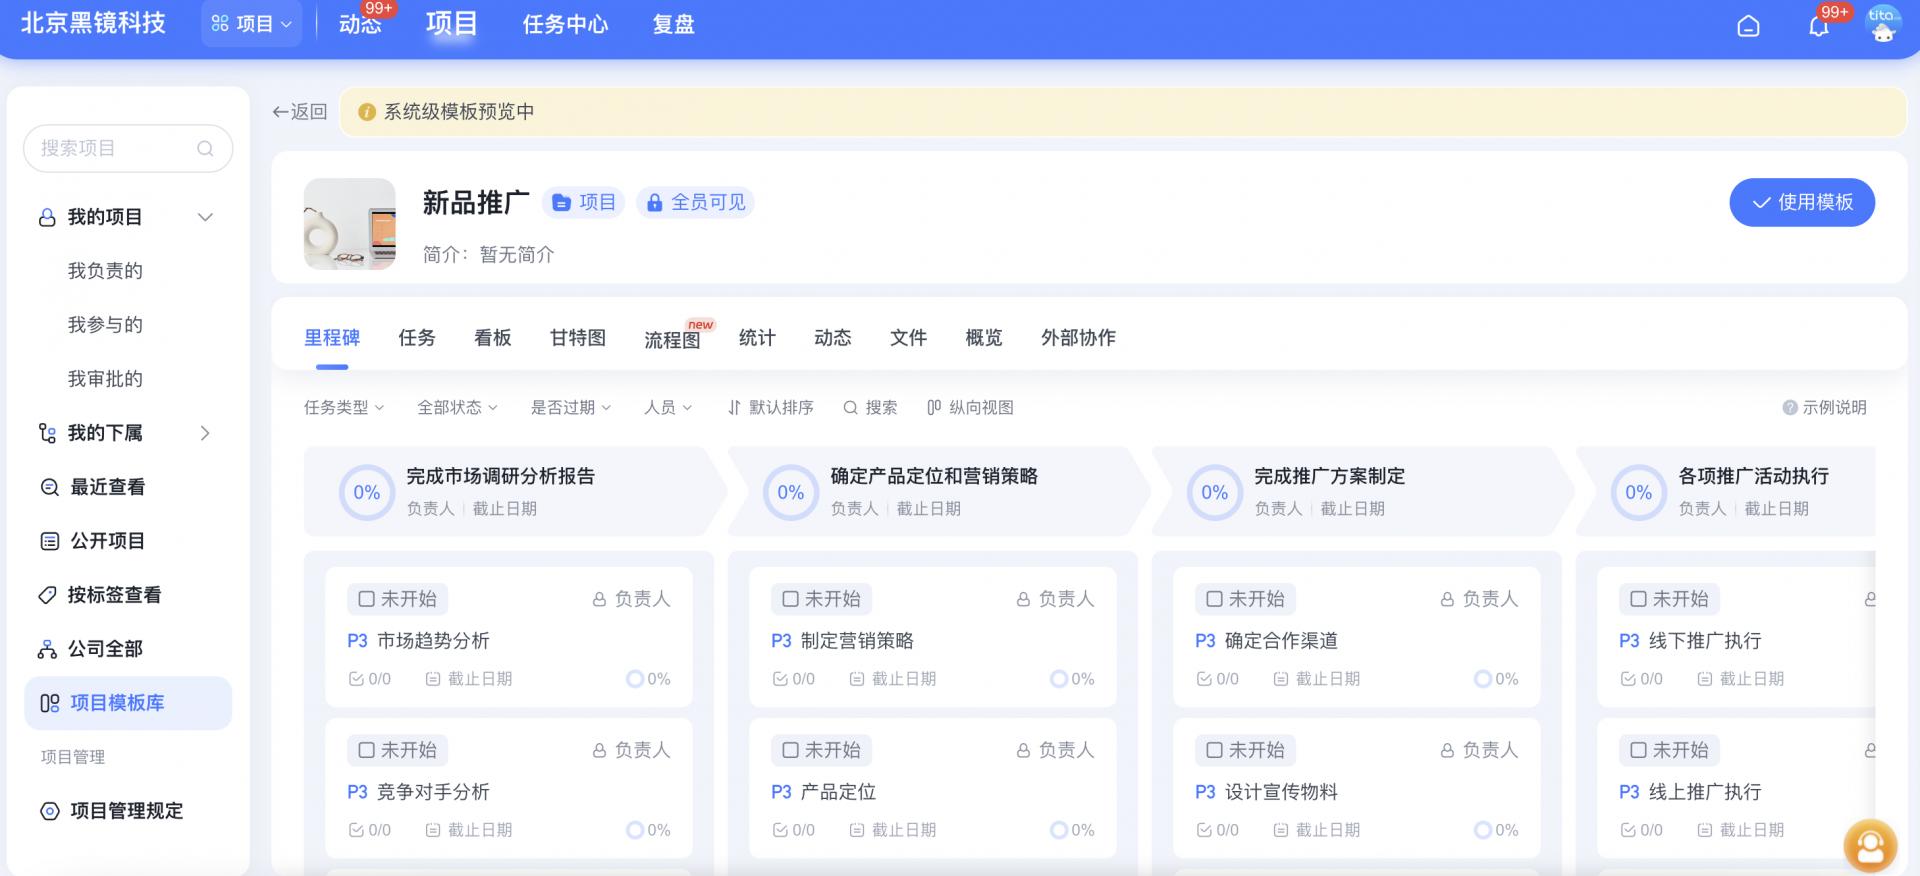Toggle 未开始 checkbox on 制定营销策略 task
This screenshot has width=1920, height=876.
[x=791, y=599]
